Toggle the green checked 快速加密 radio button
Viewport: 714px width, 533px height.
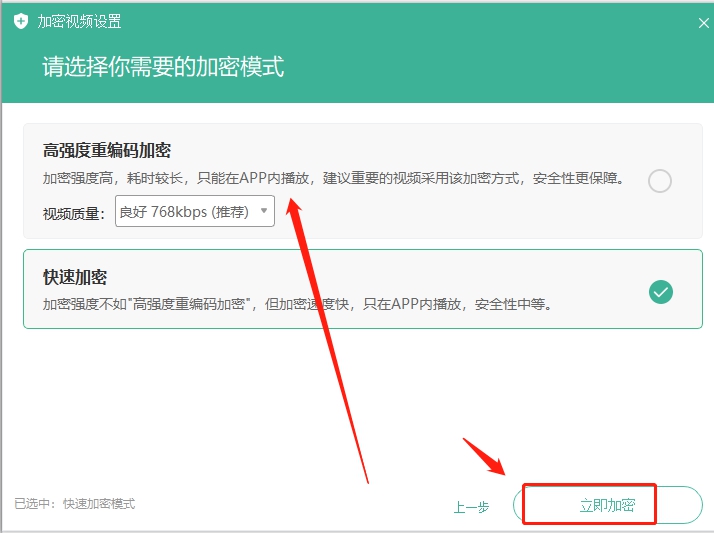pyautogui.click(x=660, y=291)
